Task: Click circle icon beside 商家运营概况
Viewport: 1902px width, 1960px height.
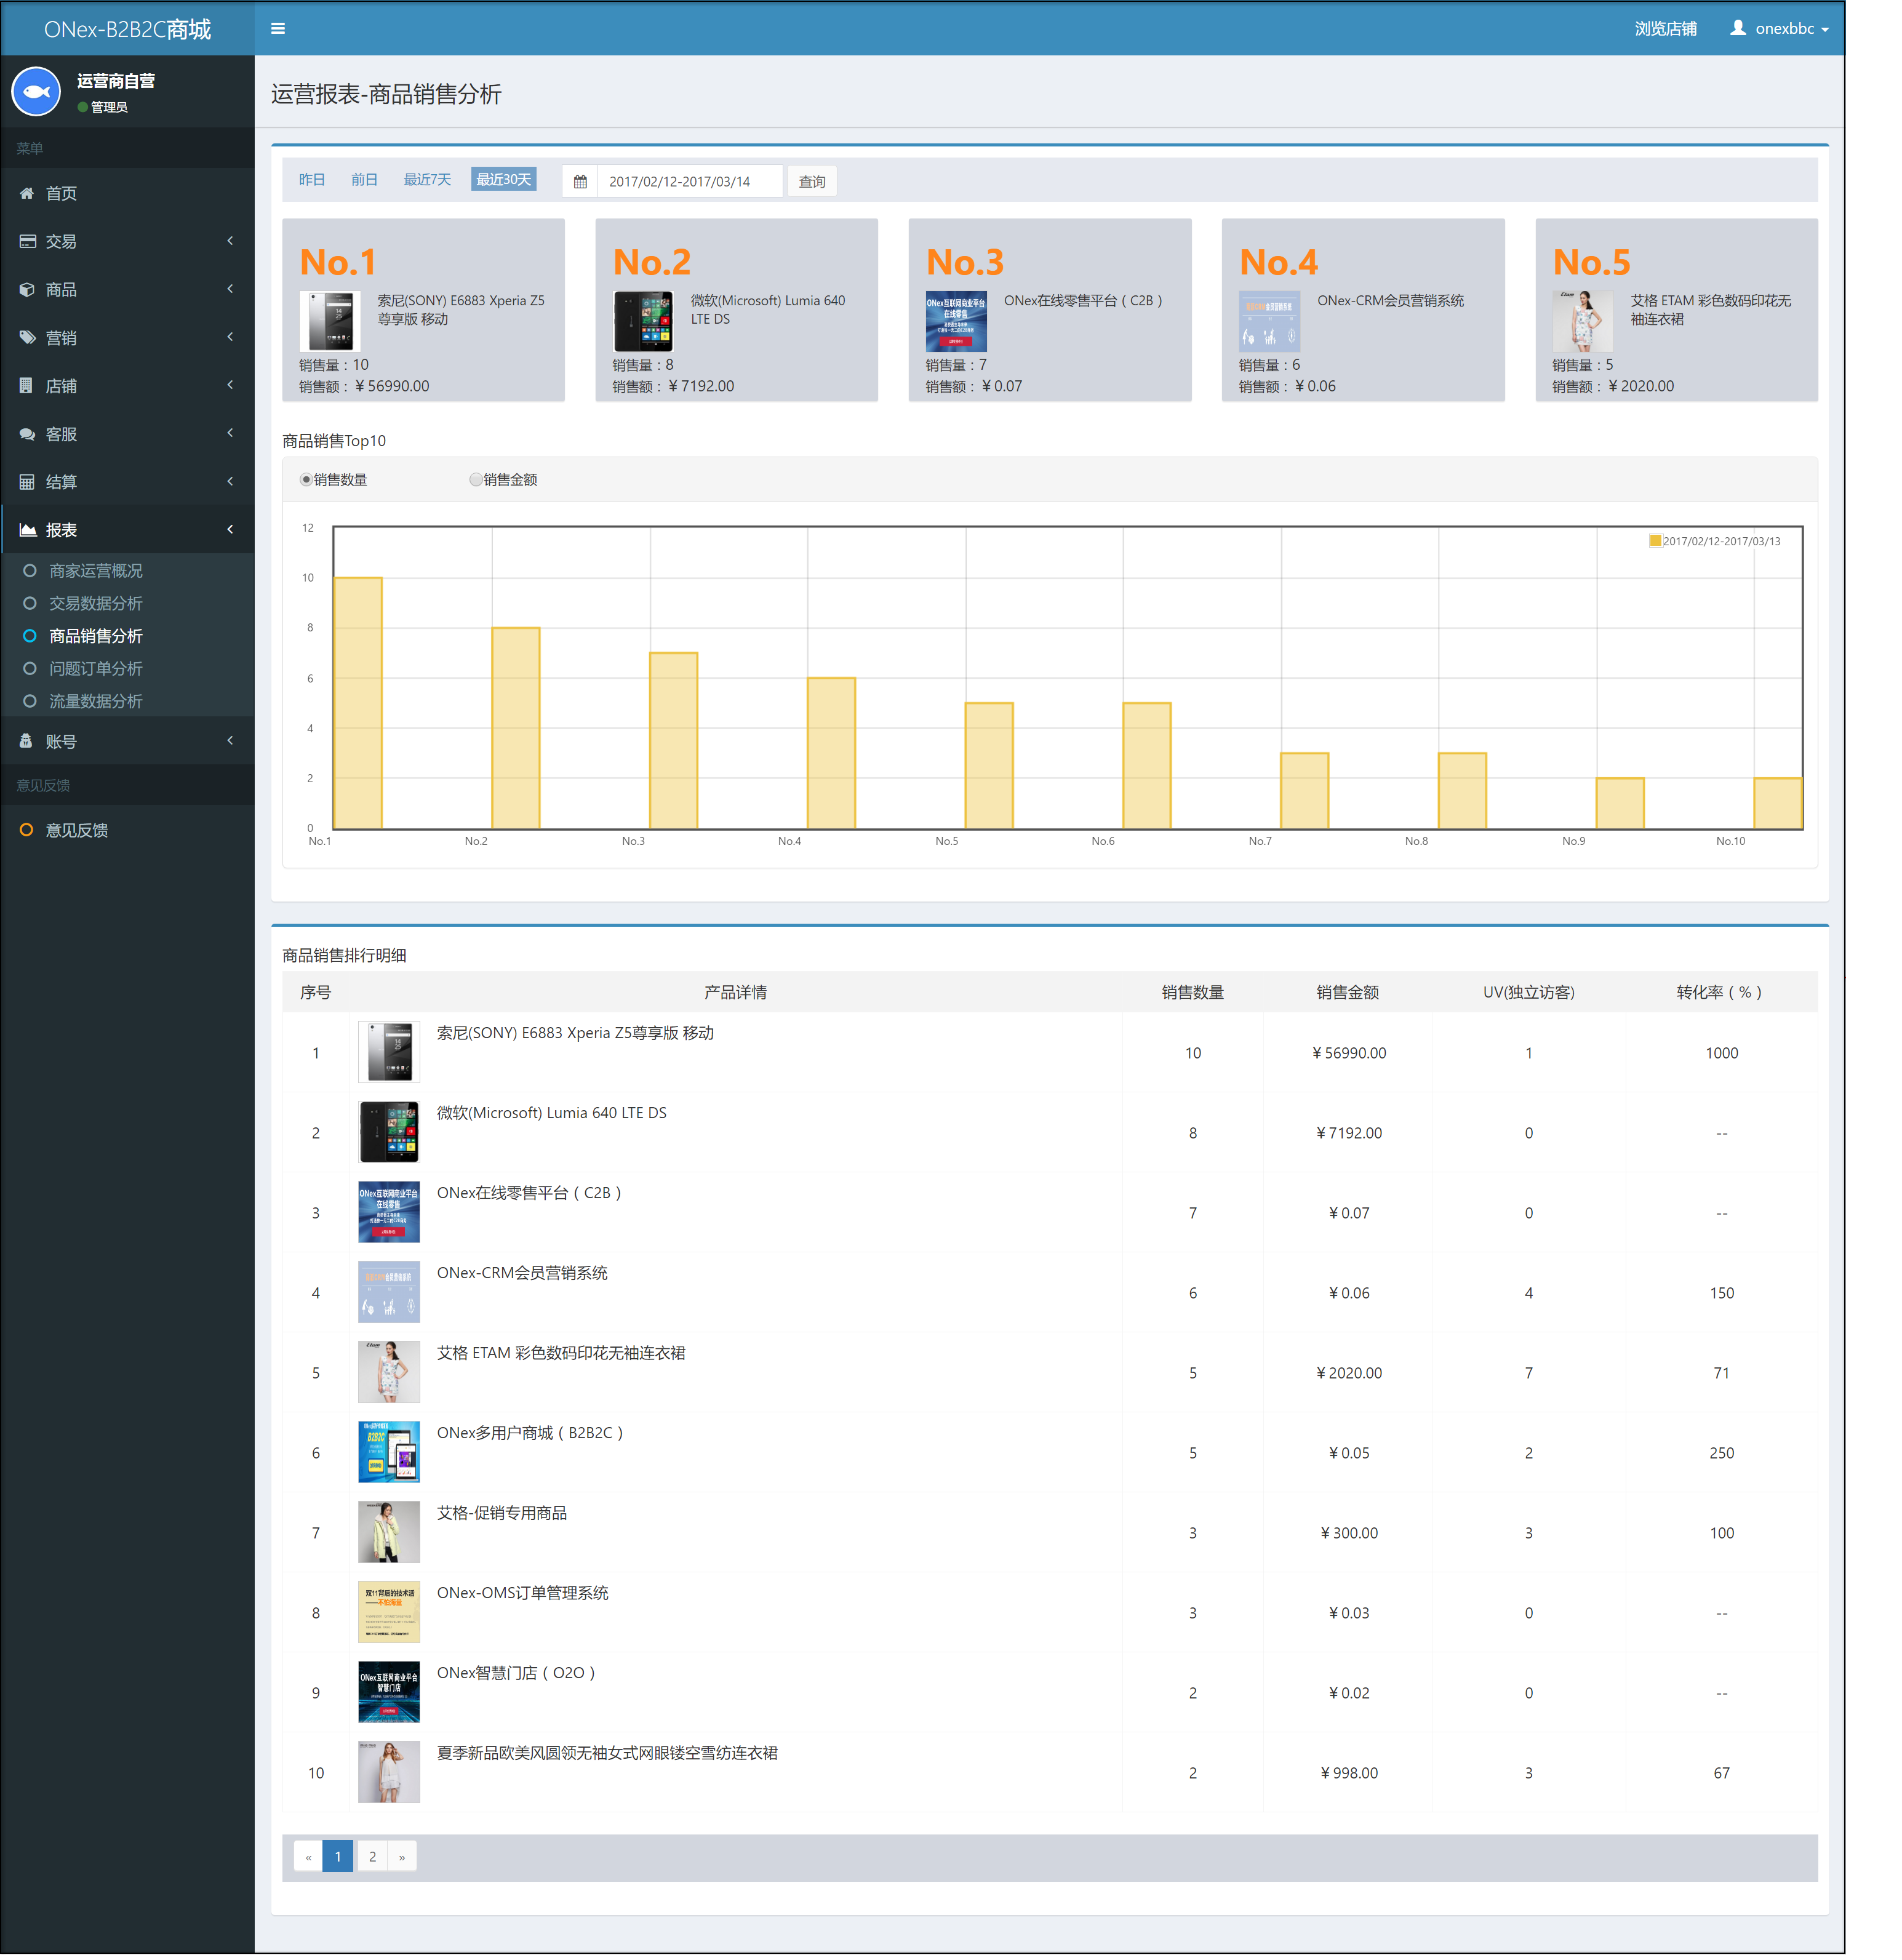Action: tap(30, 570)
